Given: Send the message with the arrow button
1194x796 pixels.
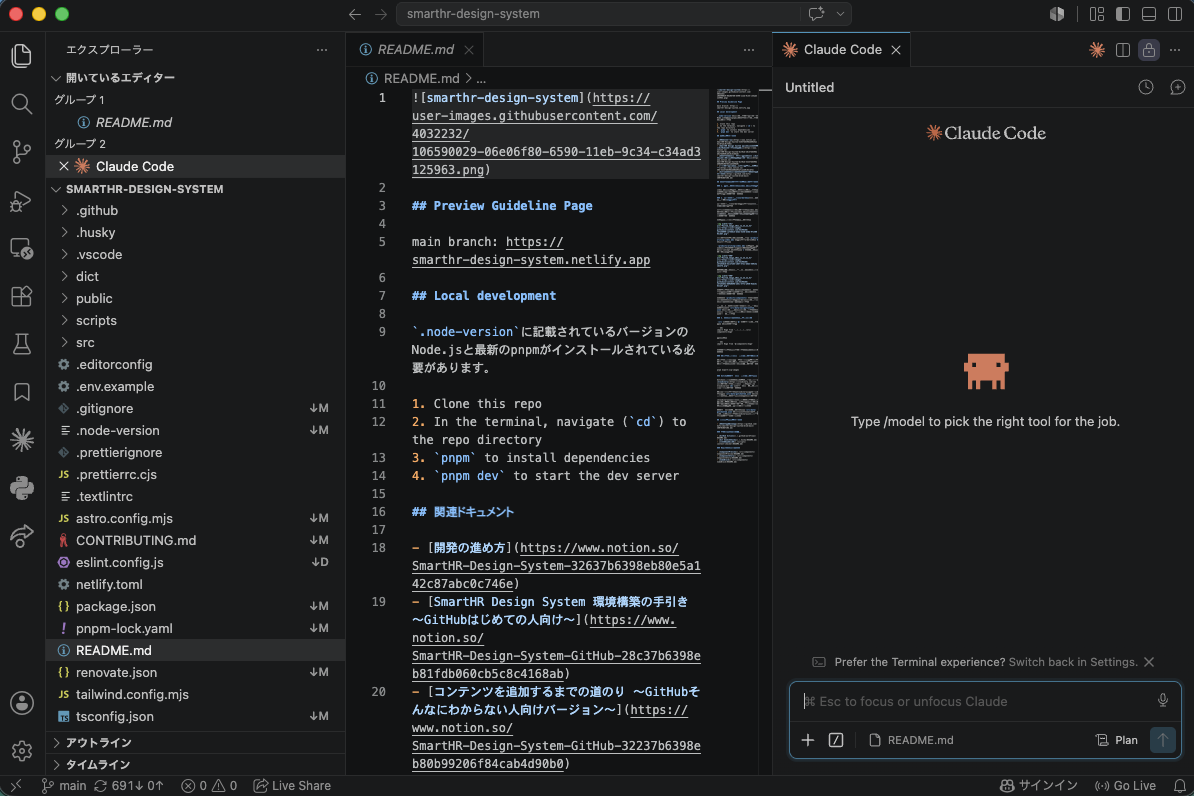Looking at the screenshot, I should 1162,740.
